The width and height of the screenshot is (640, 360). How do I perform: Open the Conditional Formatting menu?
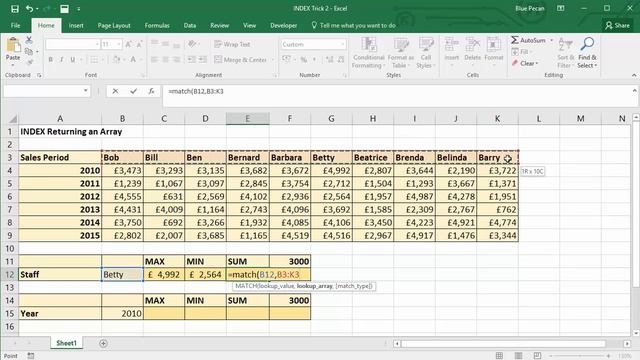pos(369,53)
